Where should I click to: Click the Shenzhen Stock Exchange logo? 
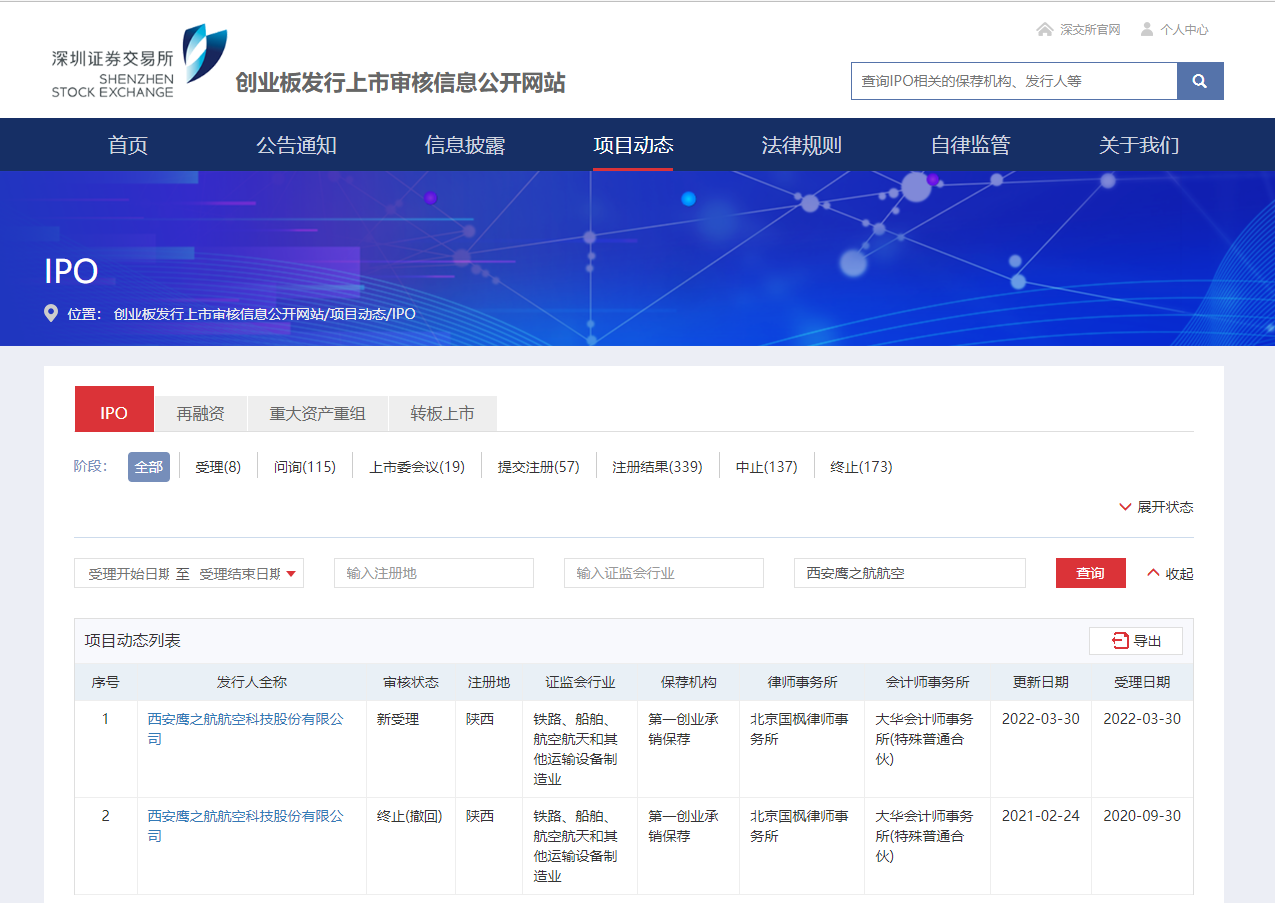tap(139, 62)
